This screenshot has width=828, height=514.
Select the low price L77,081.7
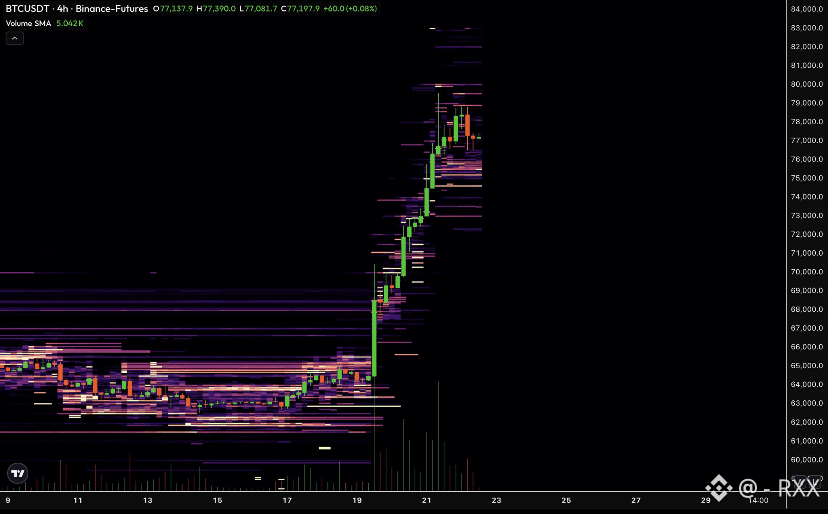point(258,8)
